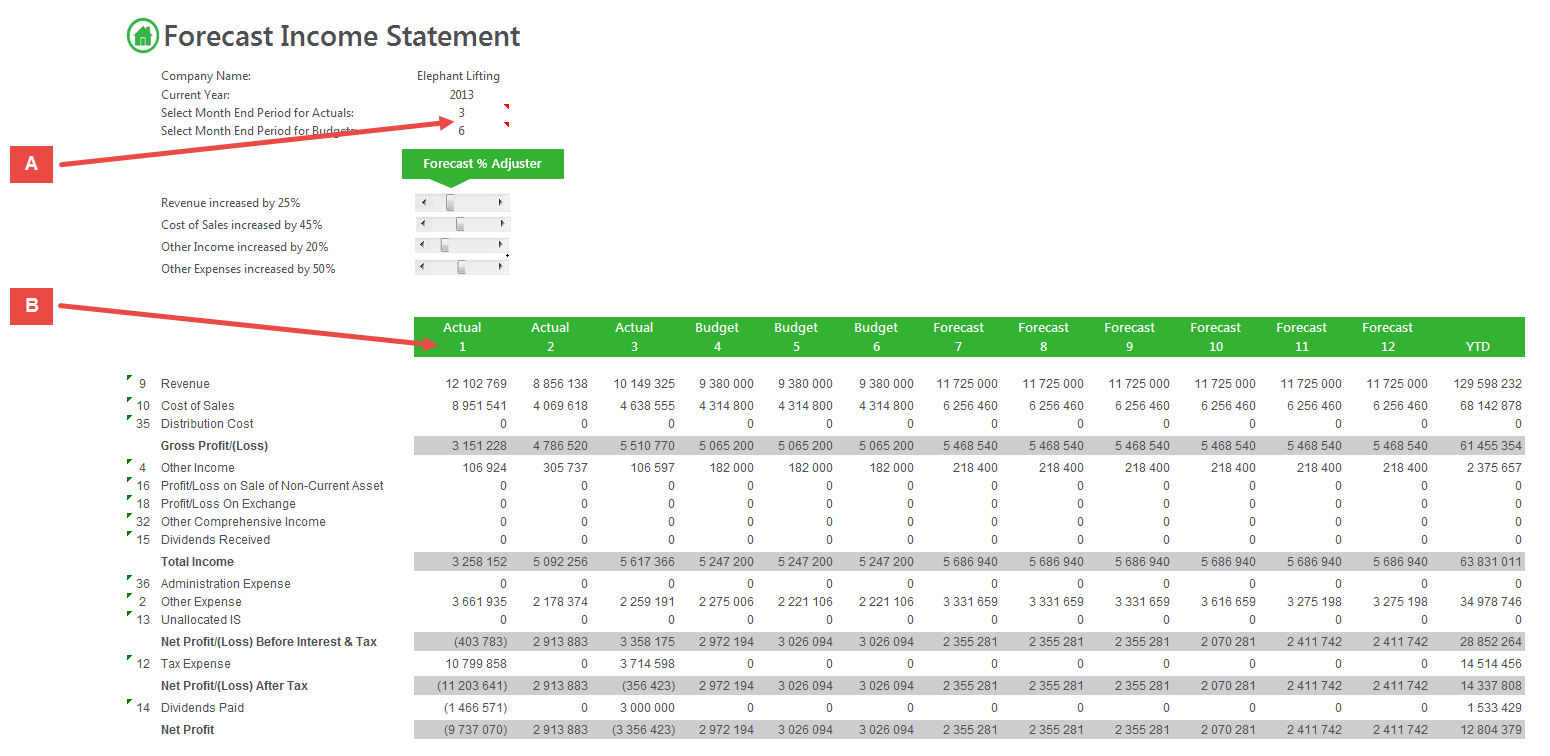The image size is (1550, 756).
Task: Select the Actuals month end period cell
Action: coord(461,112)
